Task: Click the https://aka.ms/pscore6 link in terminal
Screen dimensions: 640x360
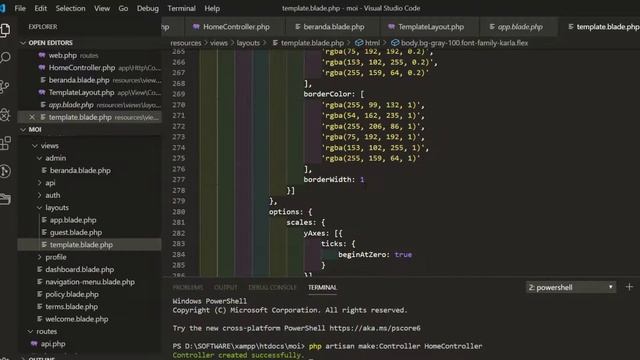Action: (x=375, y=328)
